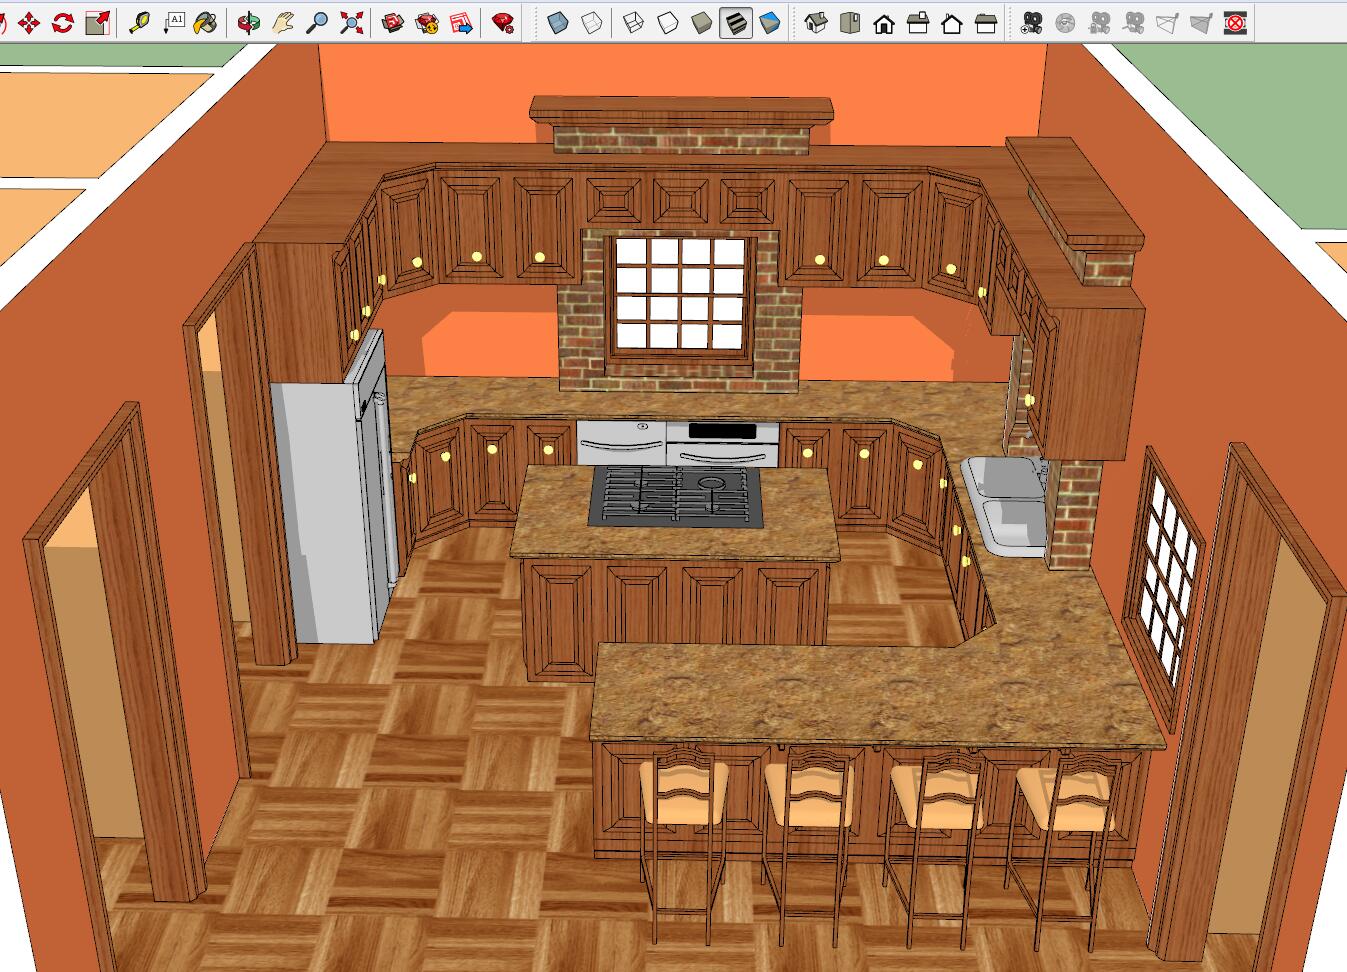Toggle camera lock icon

(x=1099, y=22)
